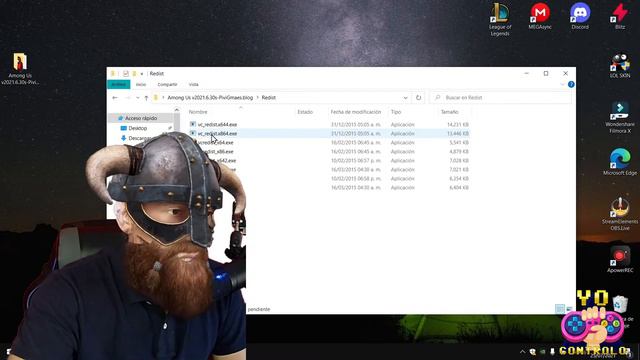Select the 7,021 KB file row

pyautogui.click(x=330, y=169)
